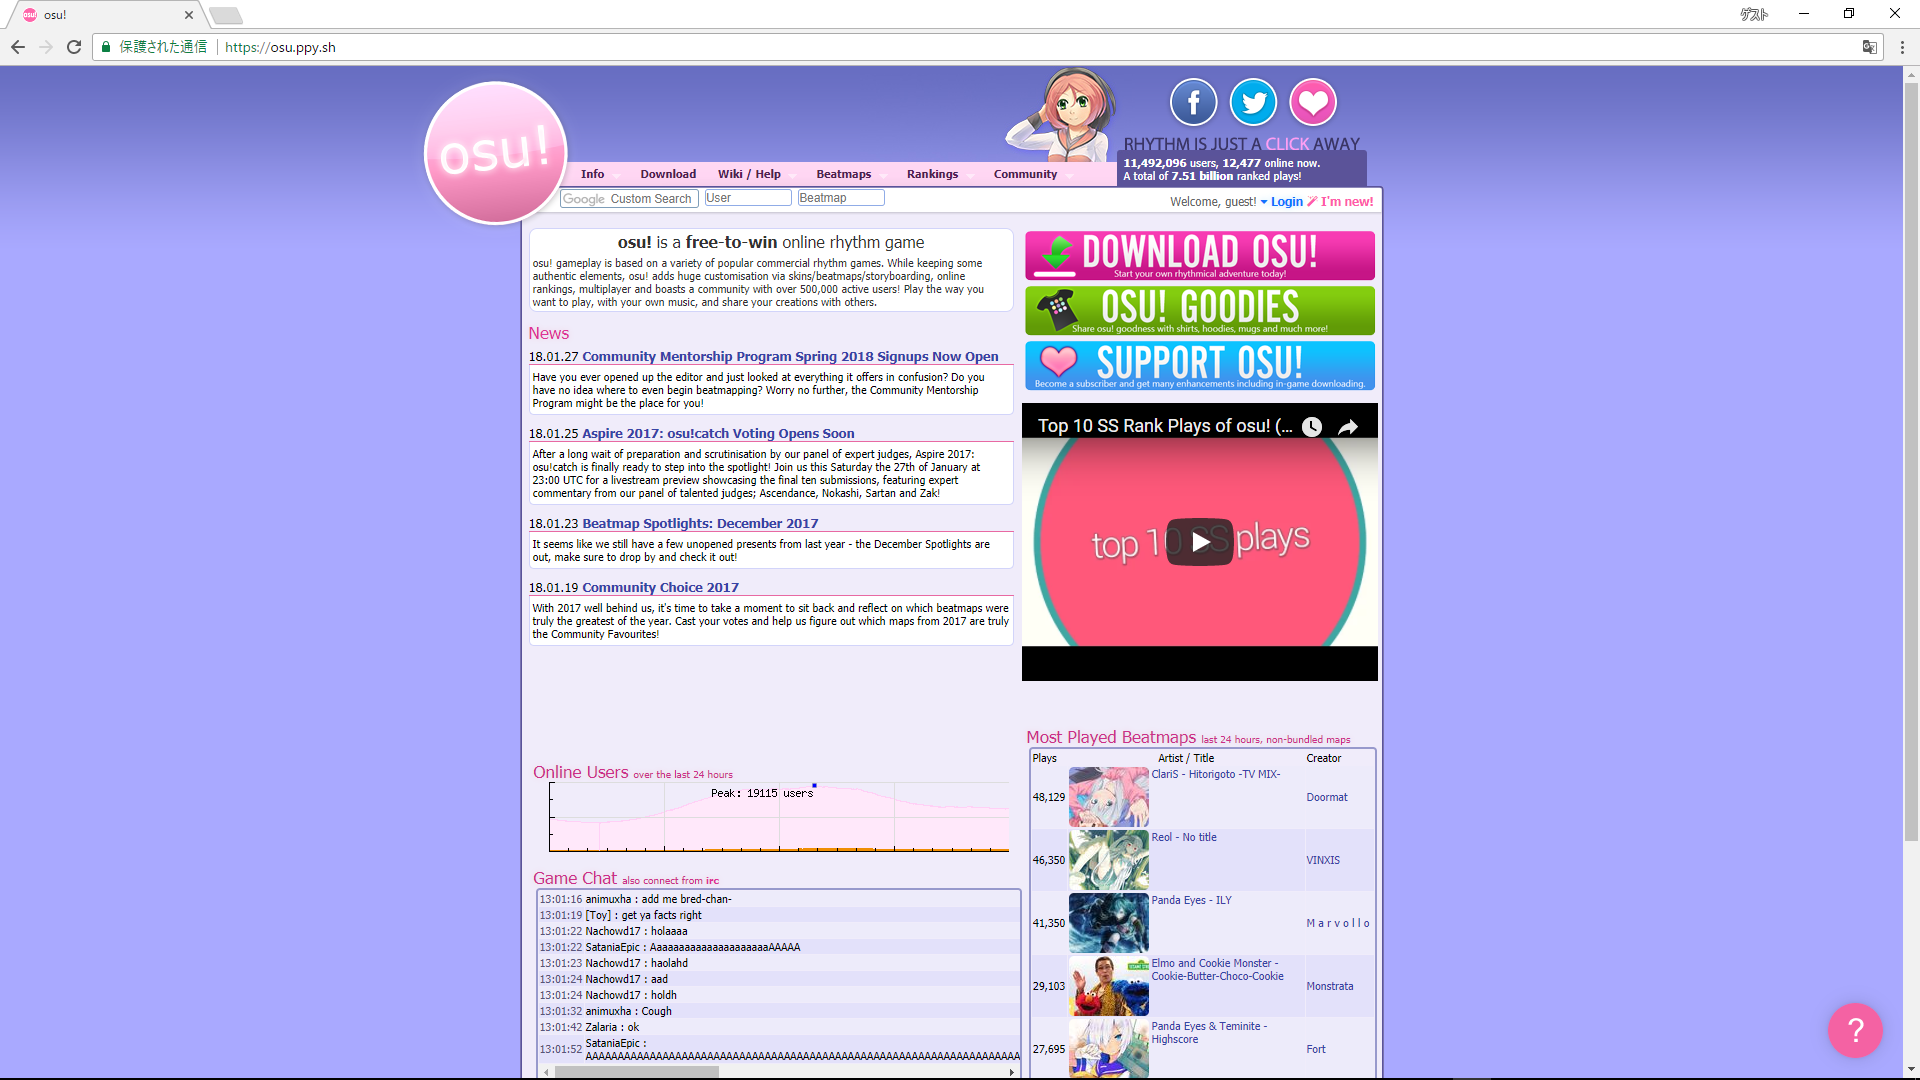1920x1080 pixels.
Task: View creator Fort's profile
Action: tap(1315, 1050)
